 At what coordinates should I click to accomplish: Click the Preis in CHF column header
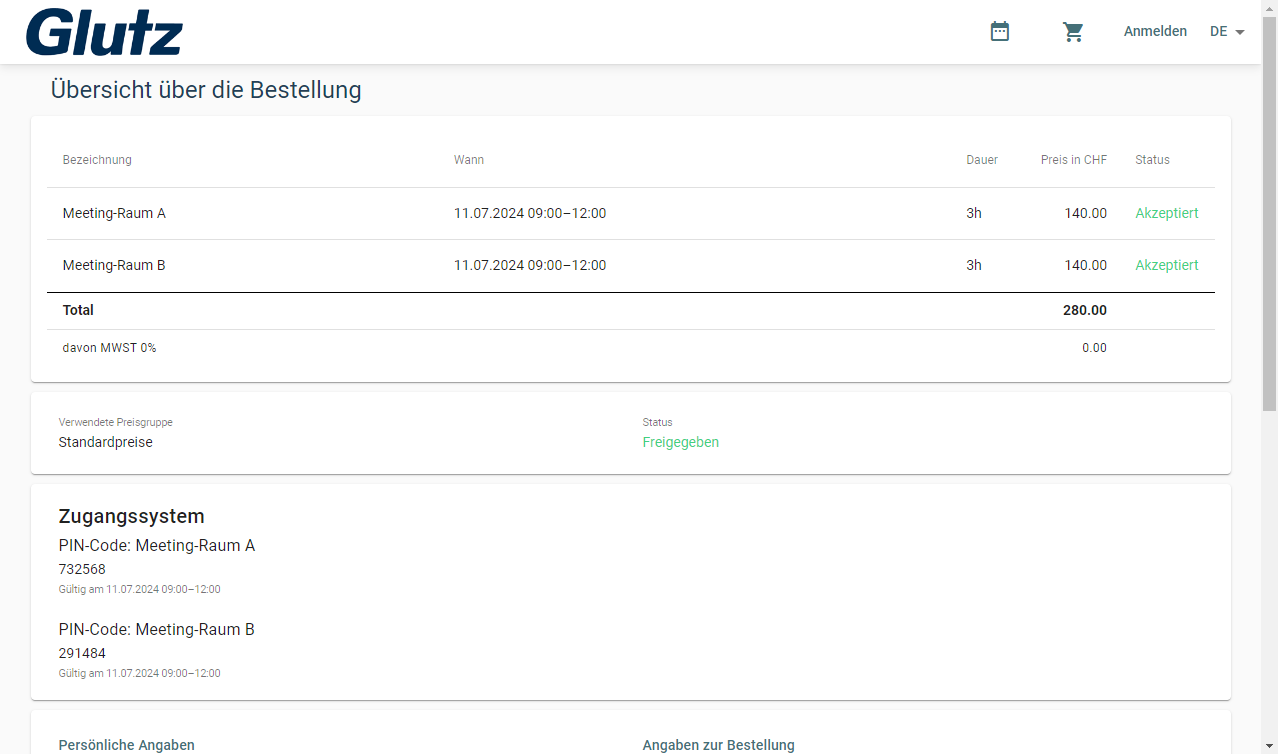pyautogui.click(x=1073, y=160)
